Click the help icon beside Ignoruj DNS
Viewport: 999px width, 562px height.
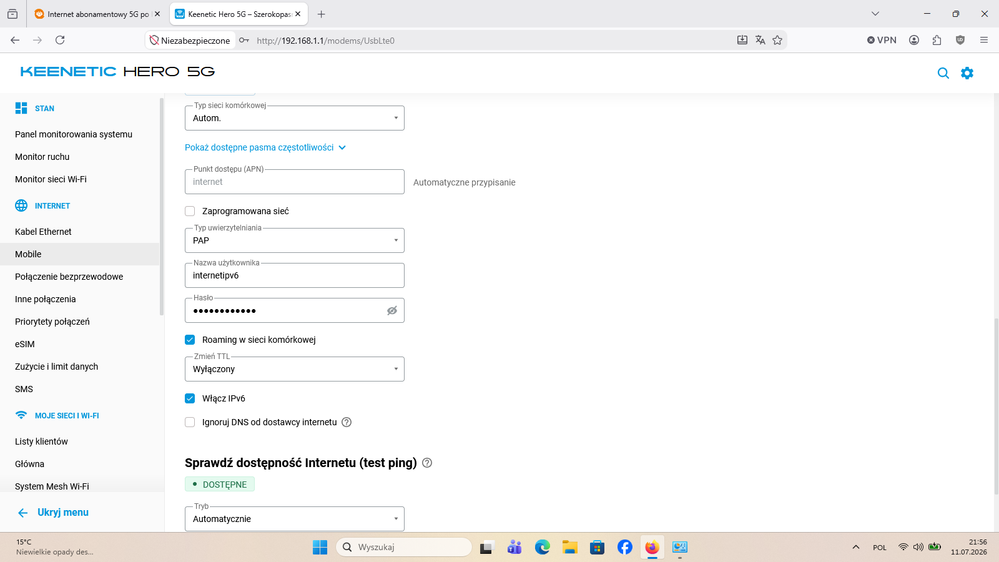pos(347,422)
